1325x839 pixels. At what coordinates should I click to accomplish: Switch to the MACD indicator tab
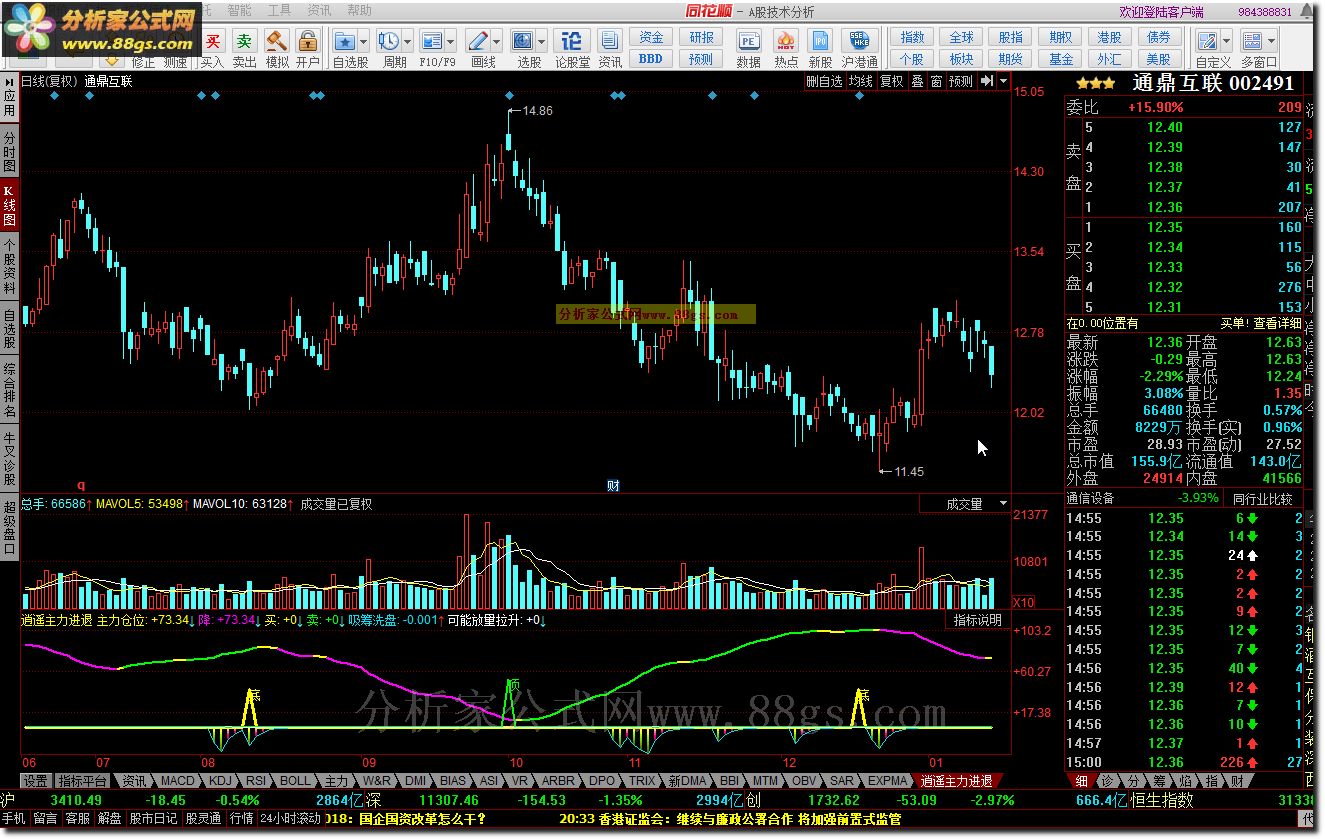(178, 780)
